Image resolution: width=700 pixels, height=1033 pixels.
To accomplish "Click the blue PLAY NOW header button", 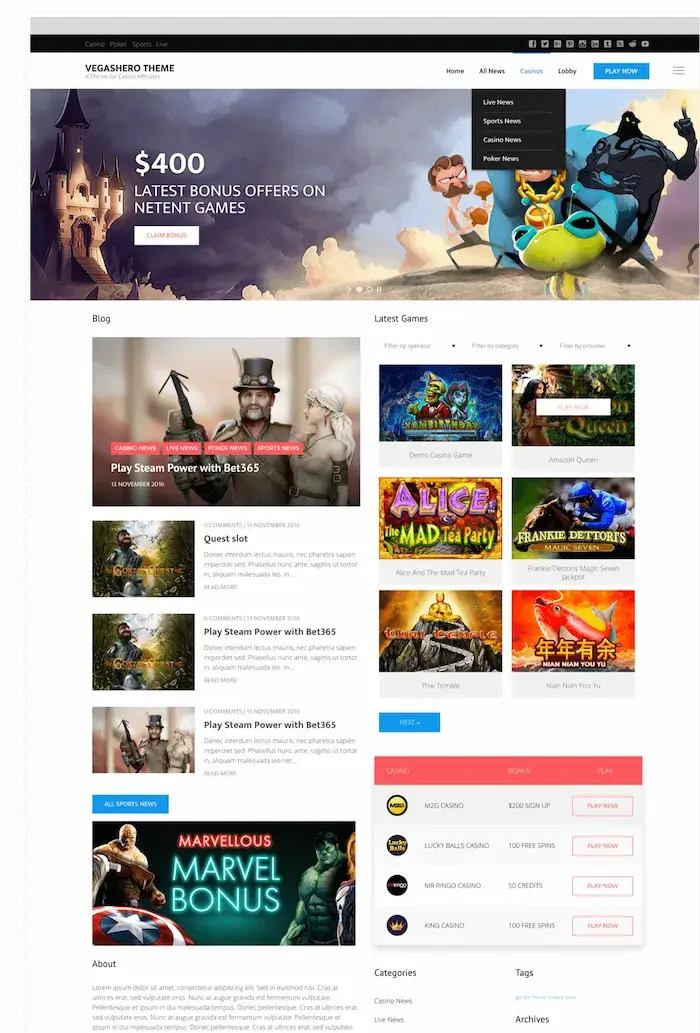I will 621,71.
